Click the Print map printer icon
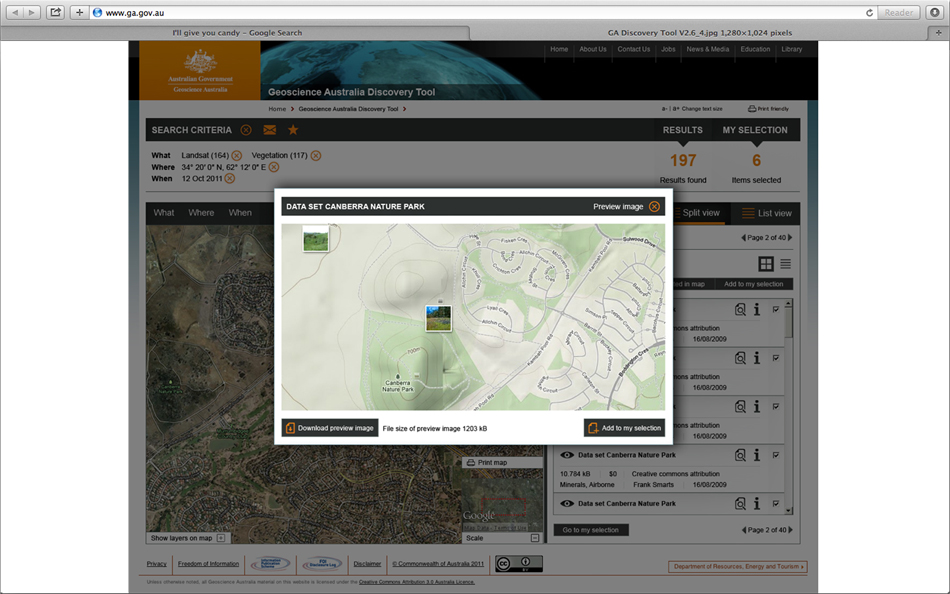Image resolution: width=950 pixels, height=594 pixels. [471, 462]
